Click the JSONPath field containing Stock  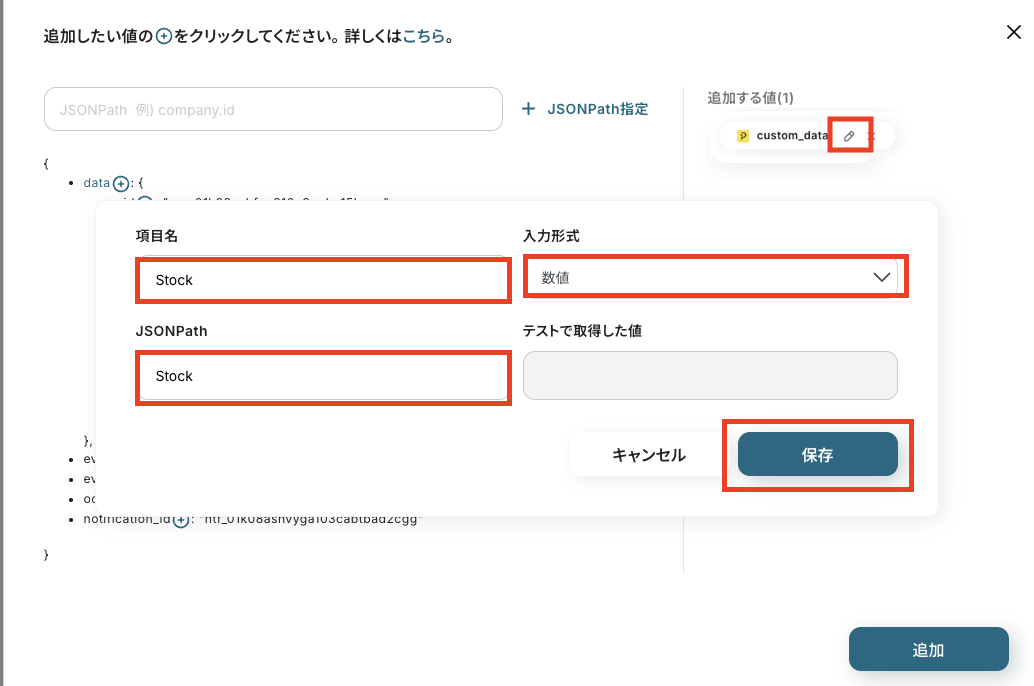coord(323,377)
